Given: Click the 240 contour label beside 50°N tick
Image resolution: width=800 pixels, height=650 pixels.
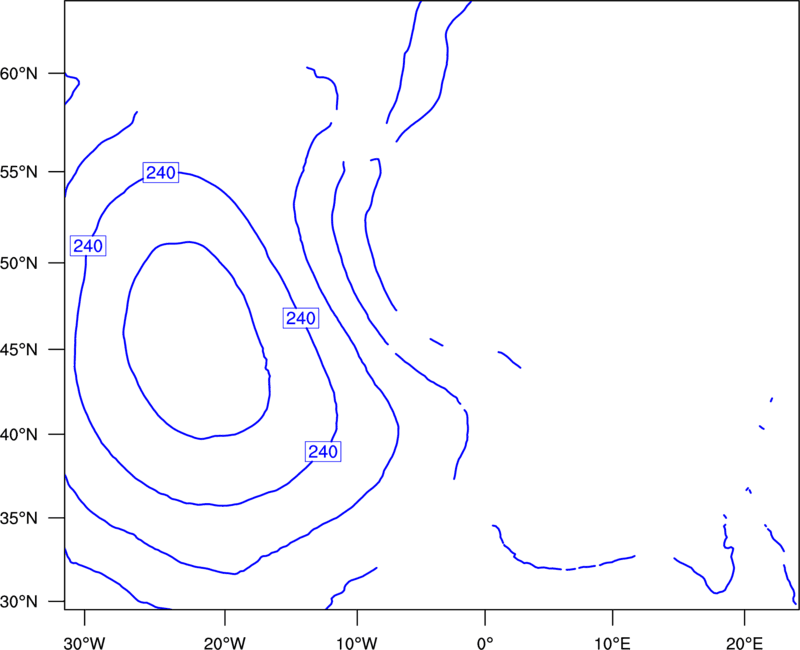Looking at the screenshot, I should (88, 246).
